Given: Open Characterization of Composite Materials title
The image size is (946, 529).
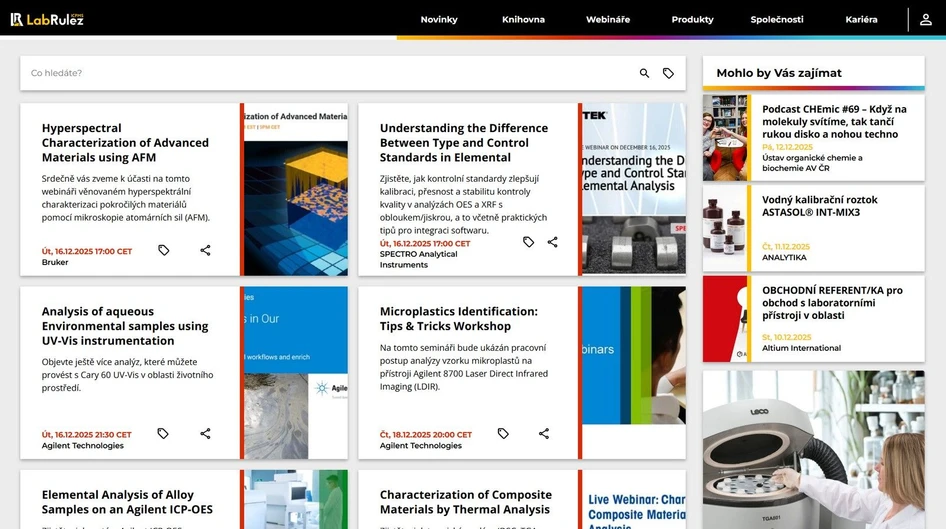Looking at the screenshot, I should point(465,502).
